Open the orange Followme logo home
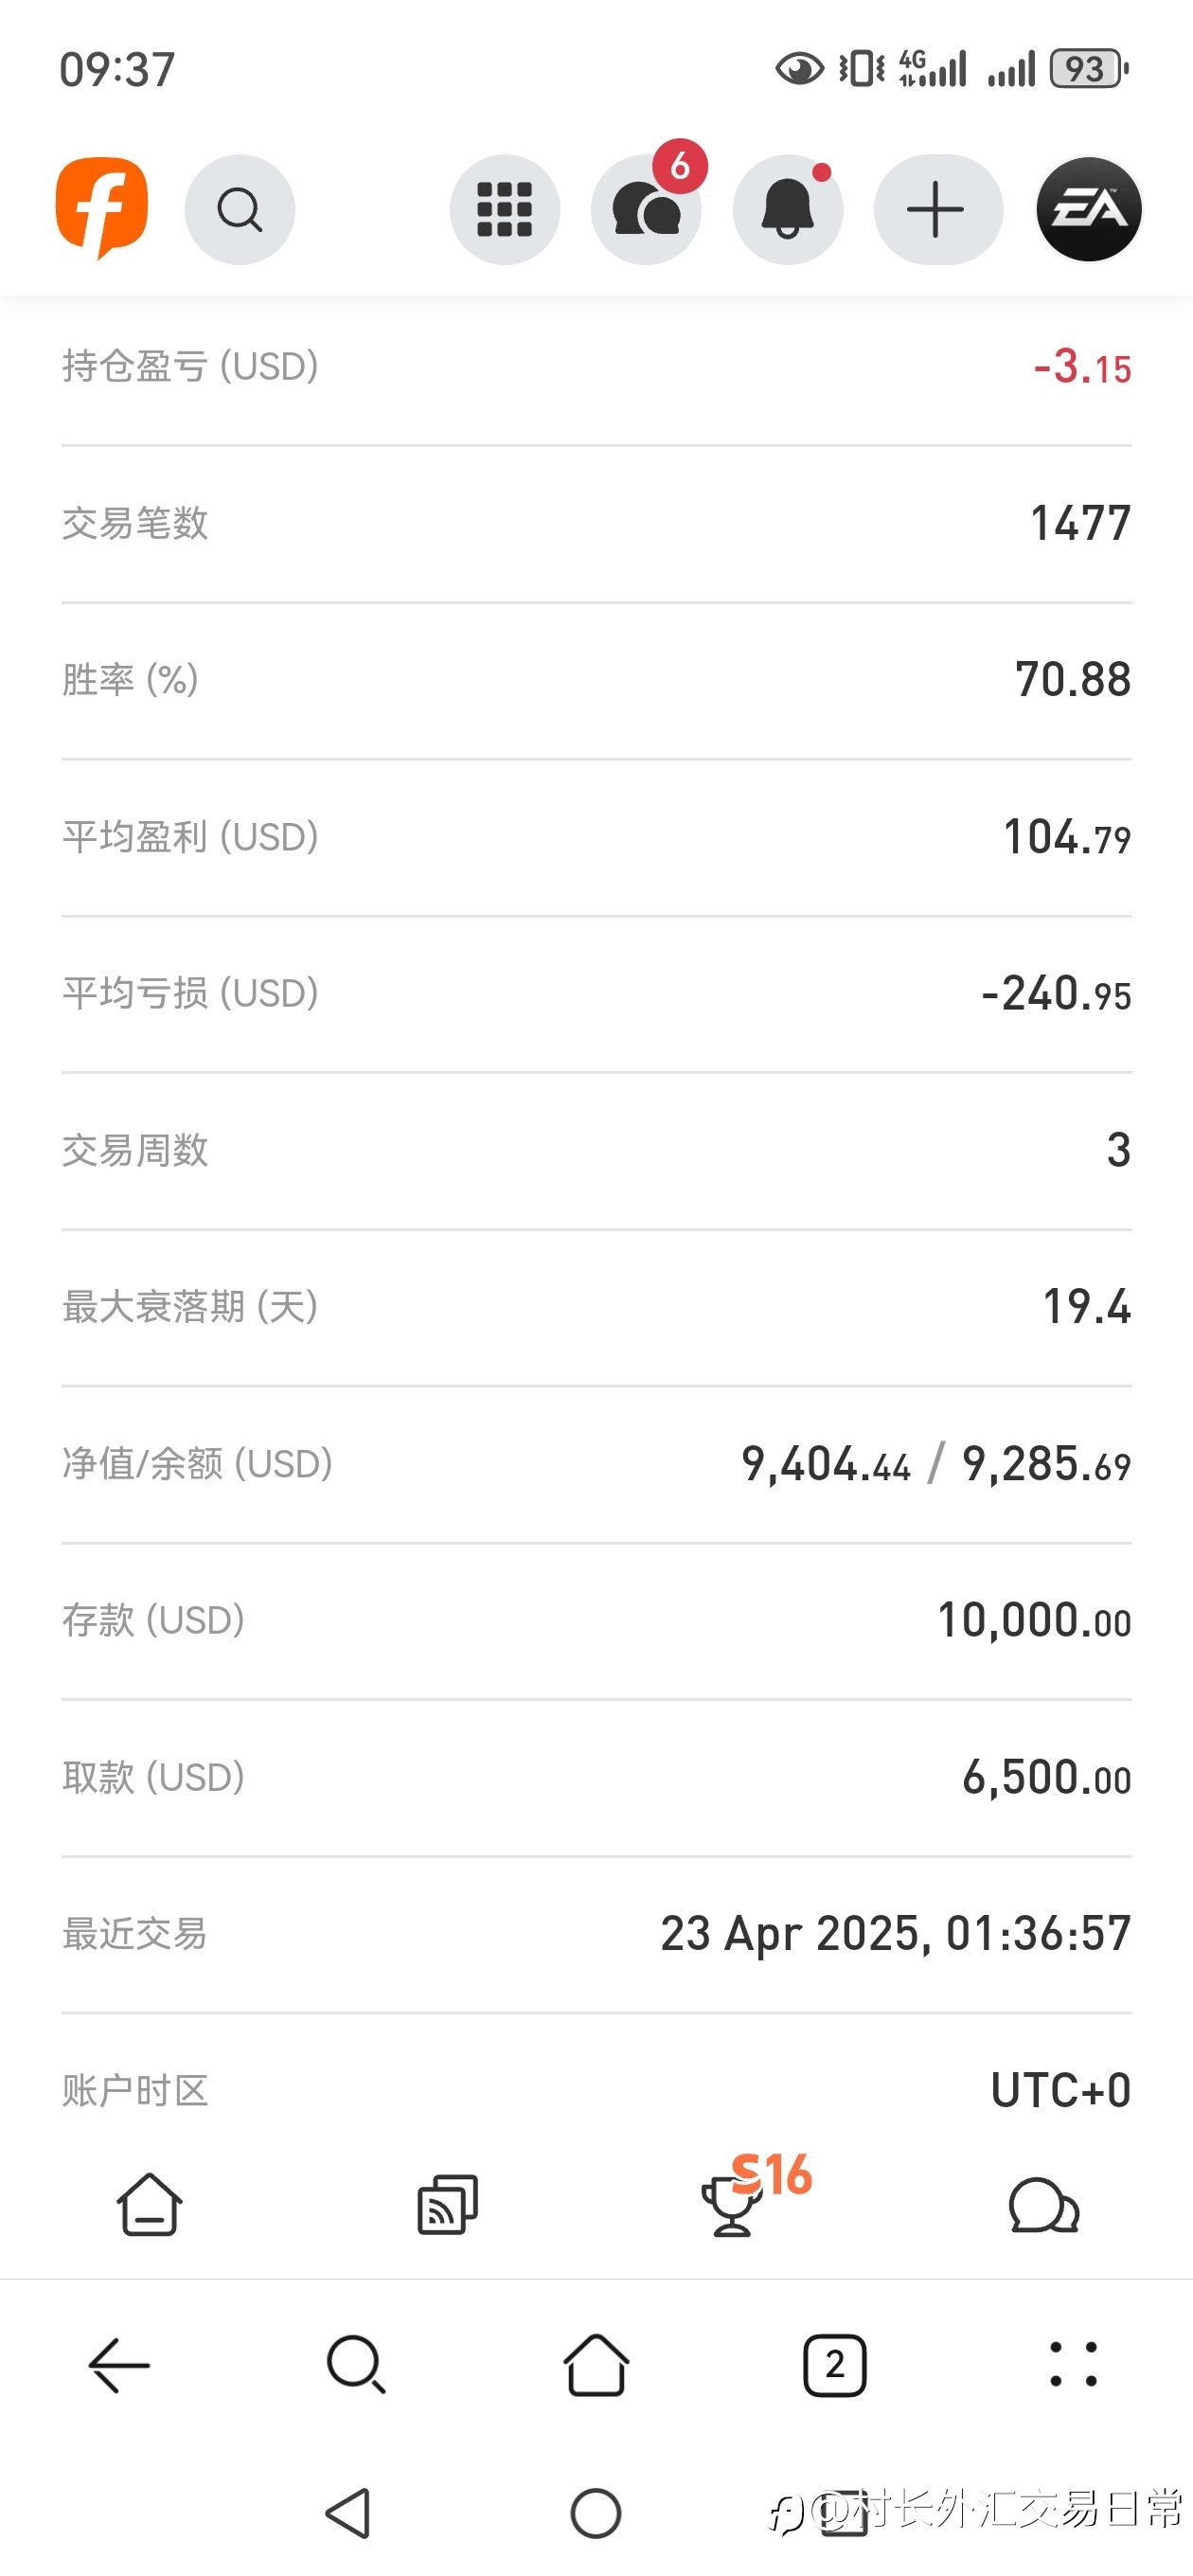This screenshot has width=1193, height=2576. pos(101,208)
